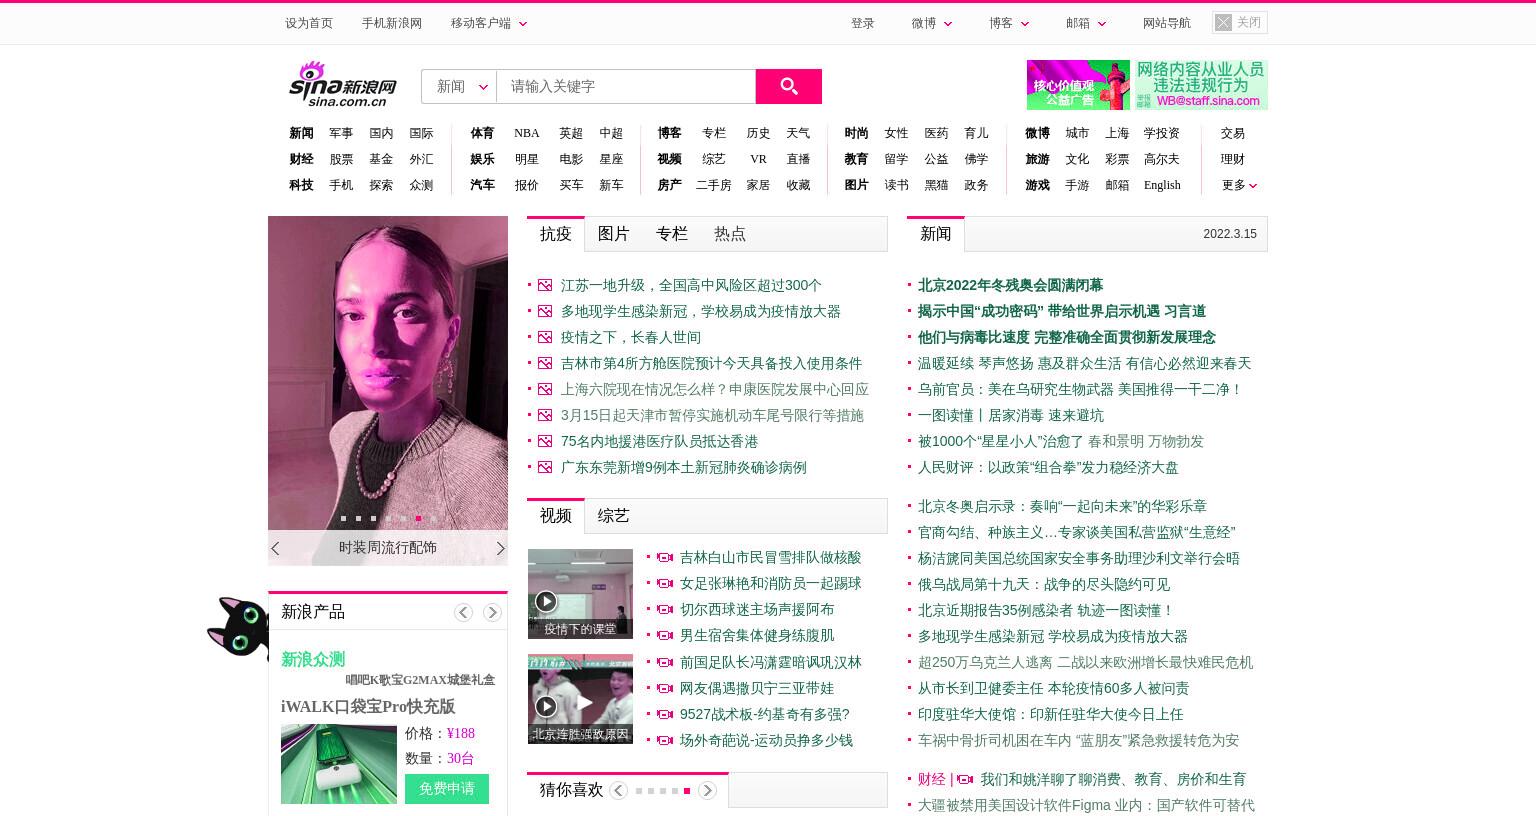Click the 新浪众测 heading link

pyautogui.click(x=313, y=660)
